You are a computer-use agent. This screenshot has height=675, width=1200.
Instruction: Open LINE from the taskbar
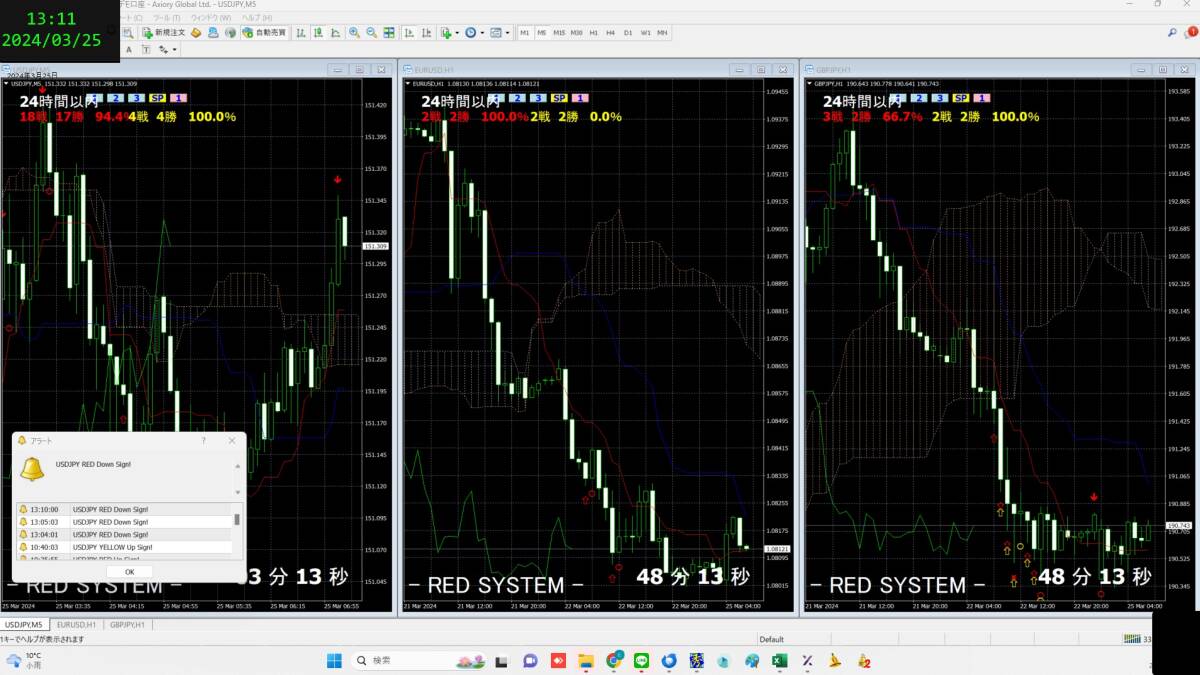642,660
